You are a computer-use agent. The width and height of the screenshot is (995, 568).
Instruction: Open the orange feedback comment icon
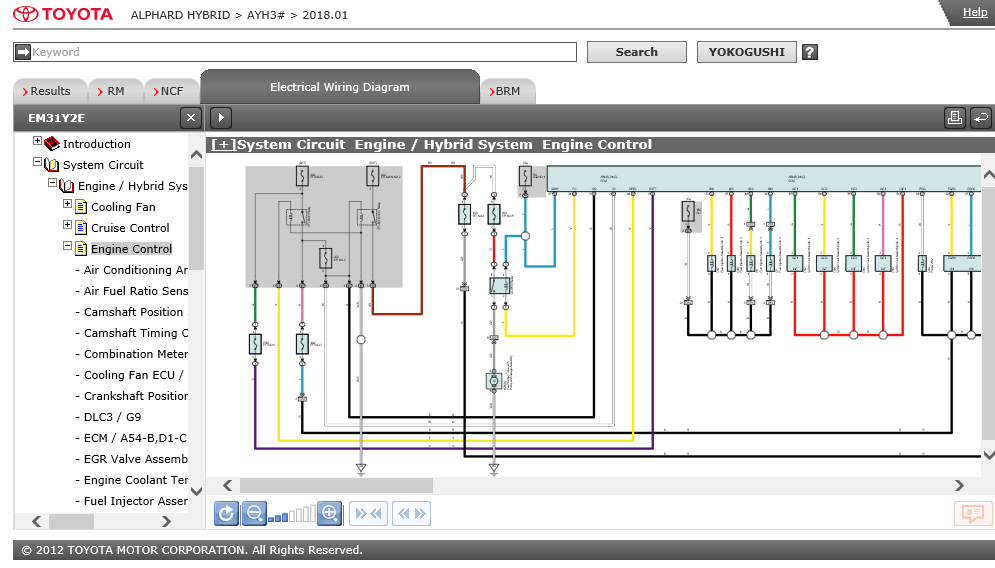[973, 513]
